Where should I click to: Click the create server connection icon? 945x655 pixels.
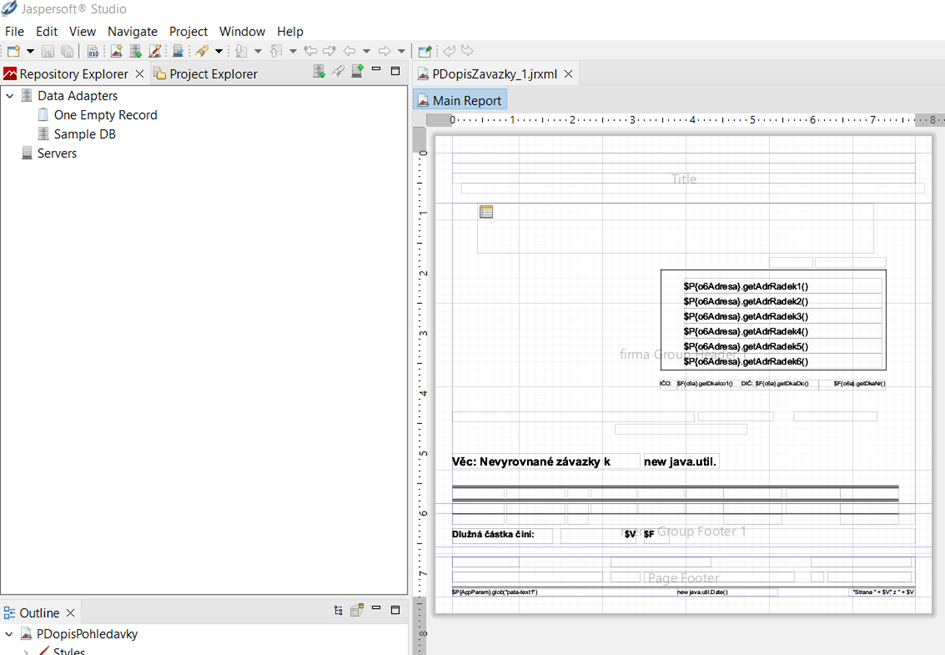pos(357,71)
